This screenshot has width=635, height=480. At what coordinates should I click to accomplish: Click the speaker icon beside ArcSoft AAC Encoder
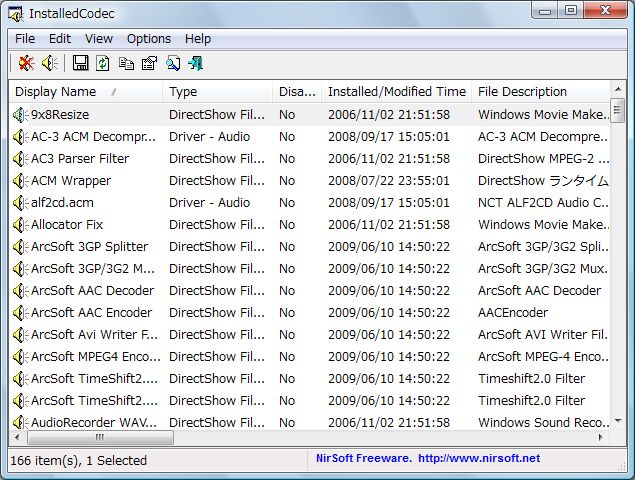tap(20, 313)
